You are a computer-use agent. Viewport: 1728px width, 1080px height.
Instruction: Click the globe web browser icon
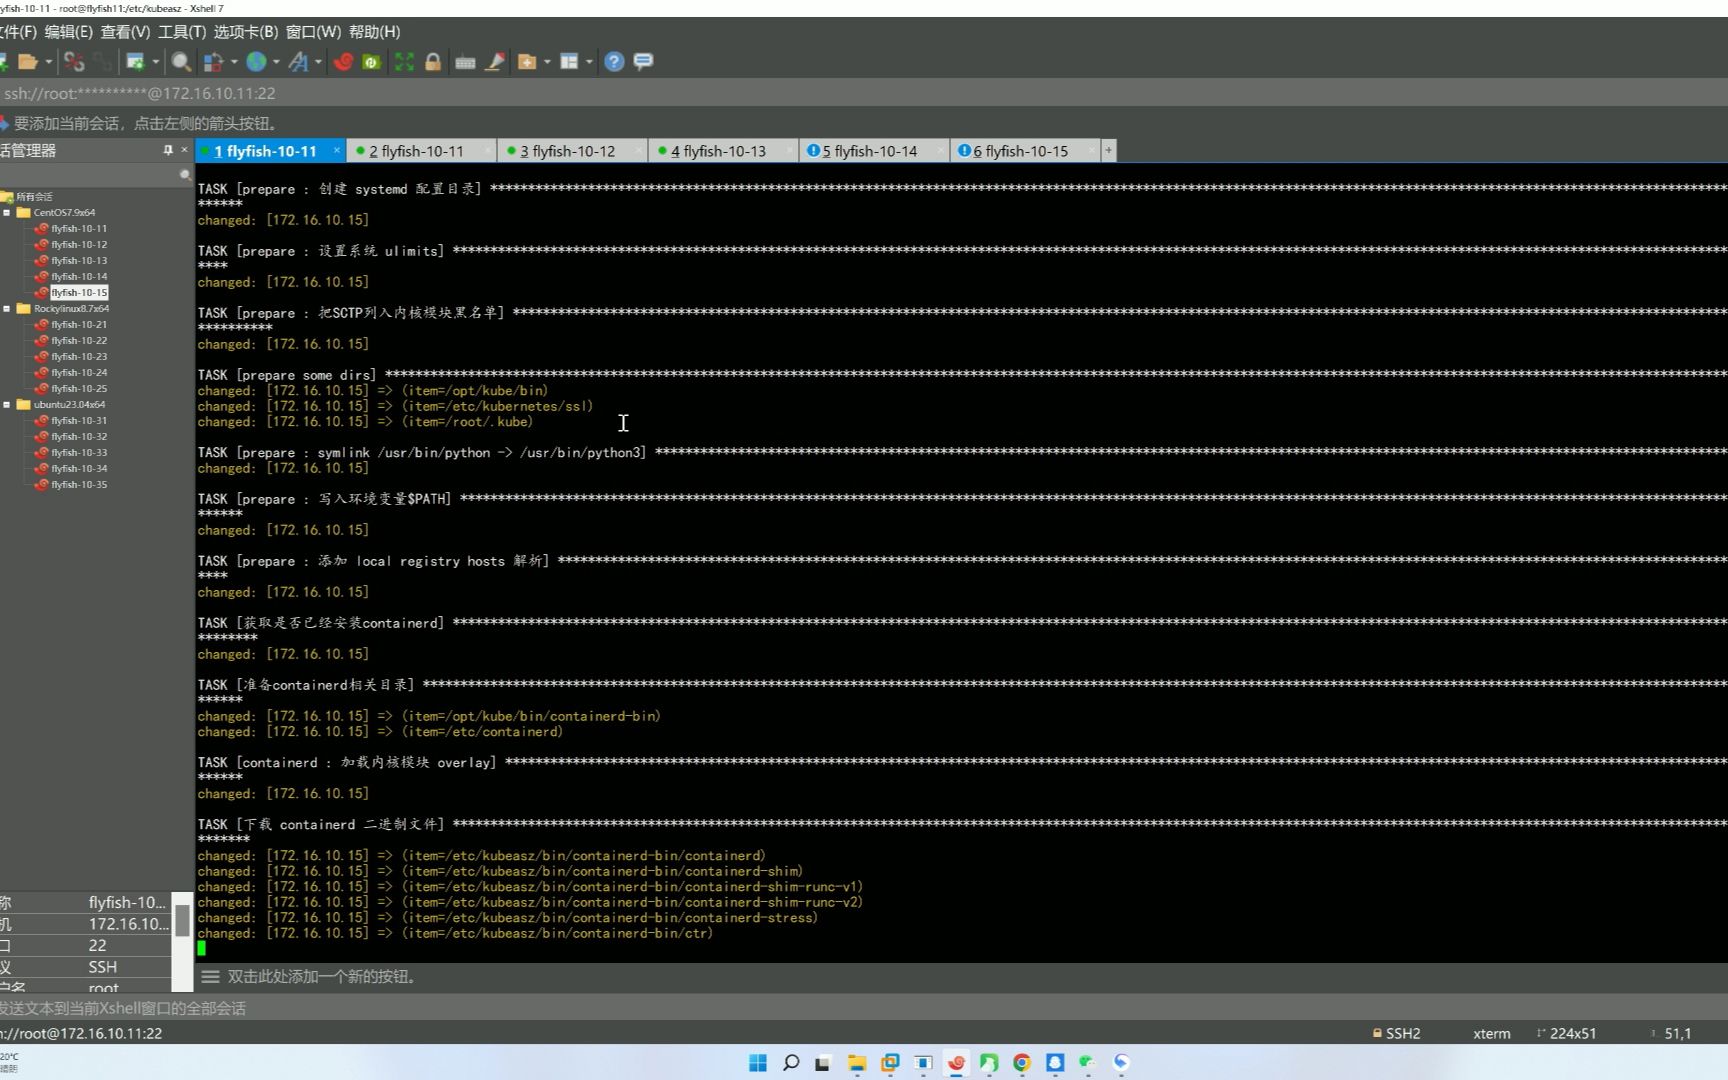pyautogui.click(x=256, y=62)
